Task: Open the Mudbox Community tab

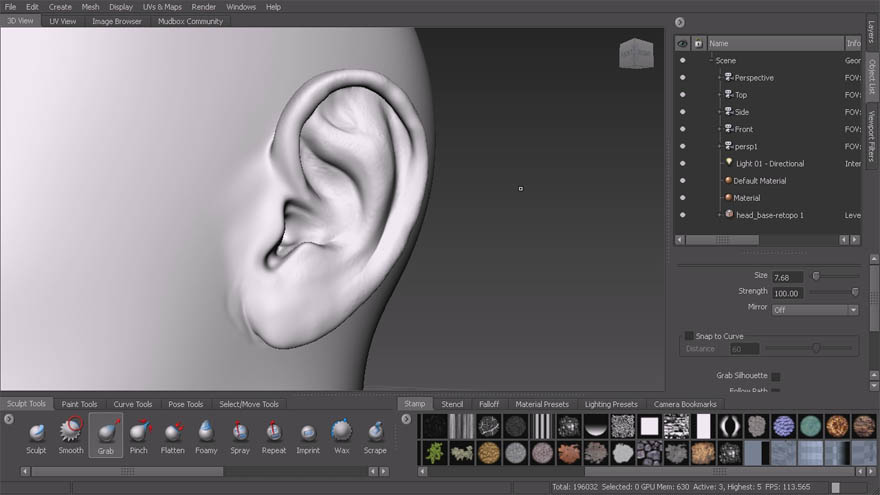Action: (190, 21)
